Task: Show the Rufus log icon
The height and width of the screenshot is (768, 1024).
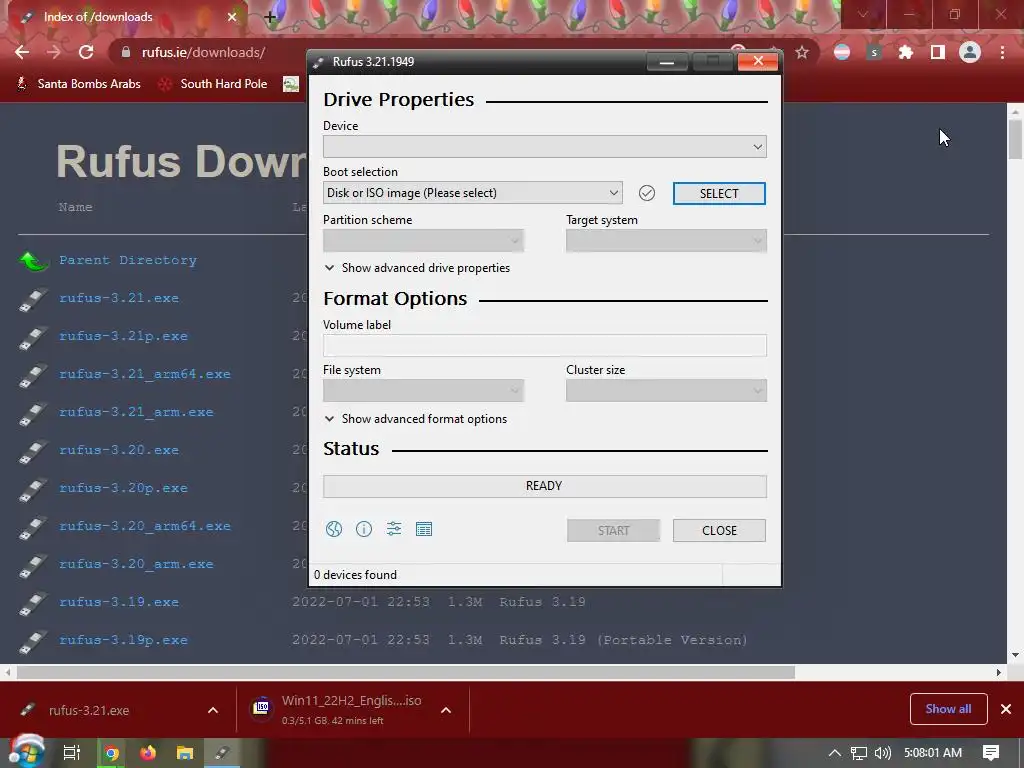Action: pos(424,529)
